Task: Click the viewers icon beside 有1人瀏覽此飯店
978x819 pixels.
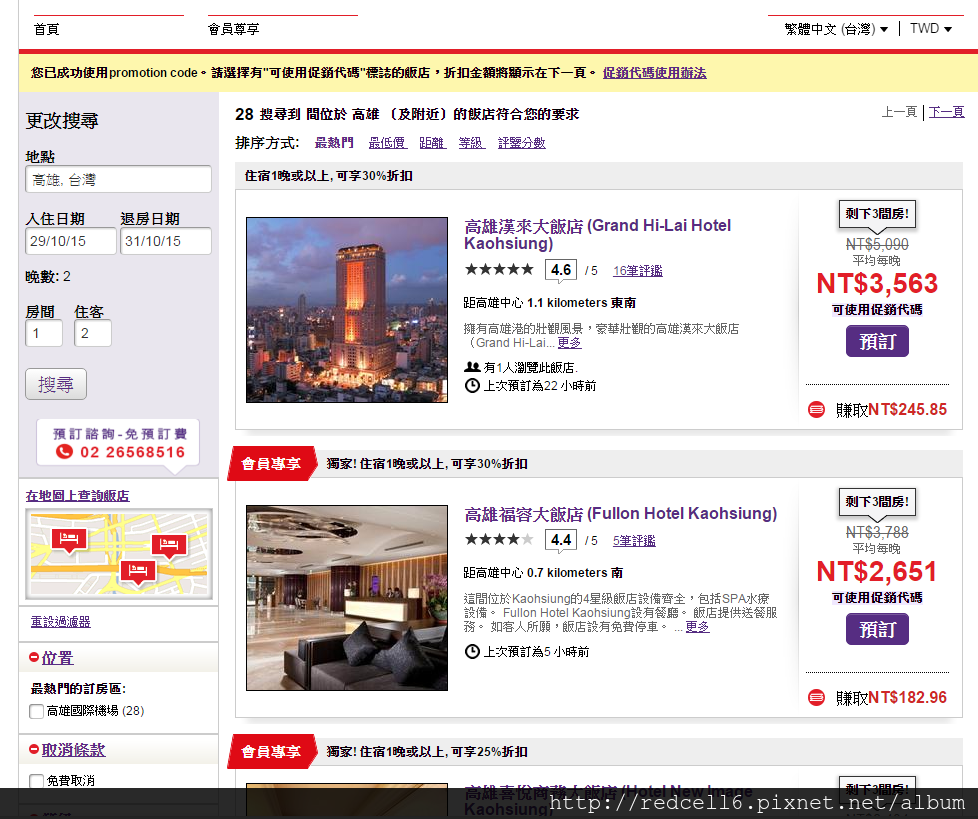Action: 472,367
